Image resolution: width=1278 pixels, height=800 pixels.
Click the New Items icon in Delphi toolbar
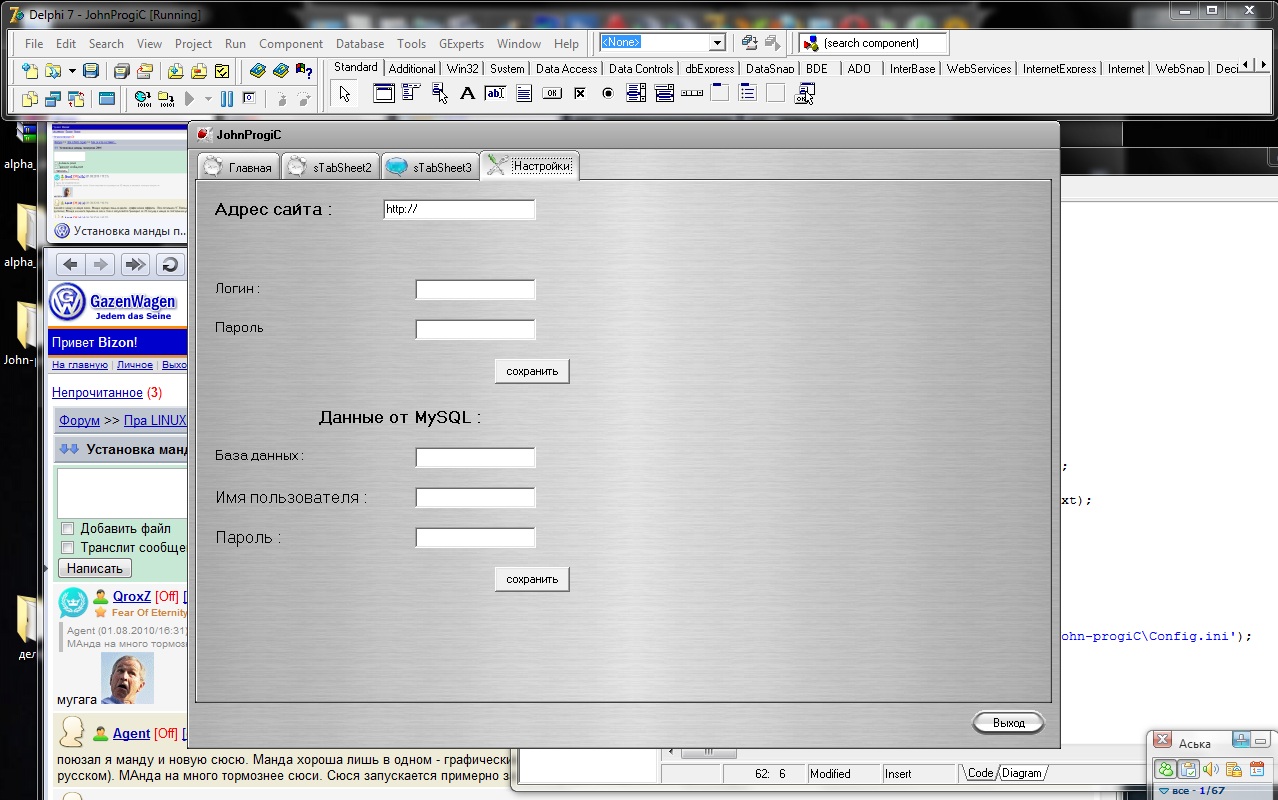[30, 71]
